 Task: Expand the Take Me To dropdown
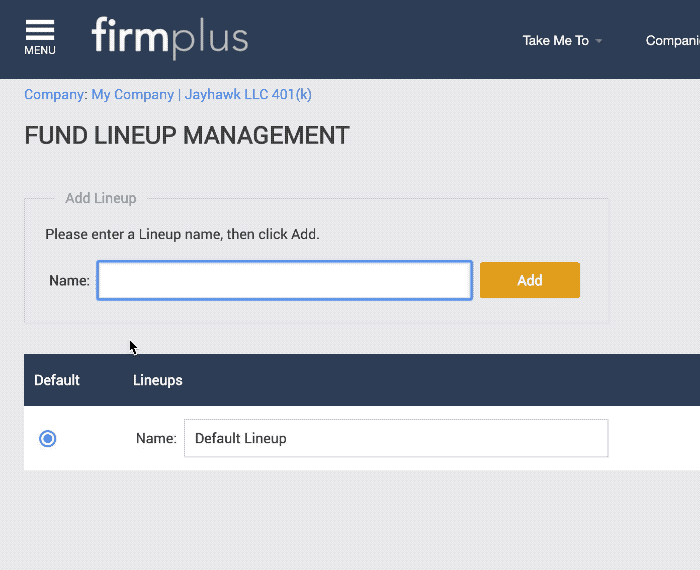tap(562, 41)
